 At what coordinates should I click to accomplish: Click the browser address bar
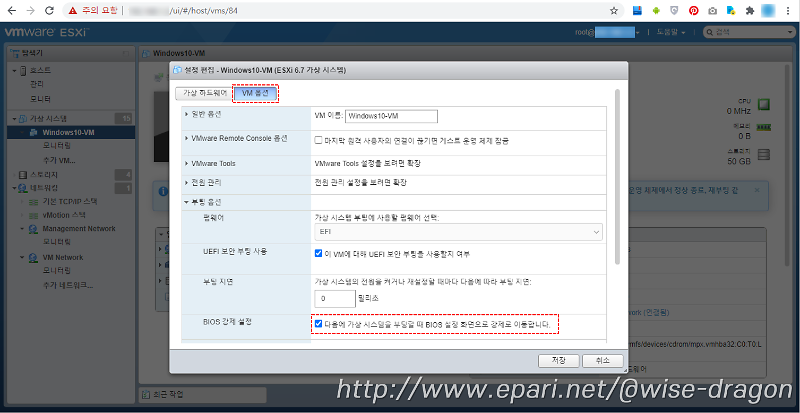[341, 10]
